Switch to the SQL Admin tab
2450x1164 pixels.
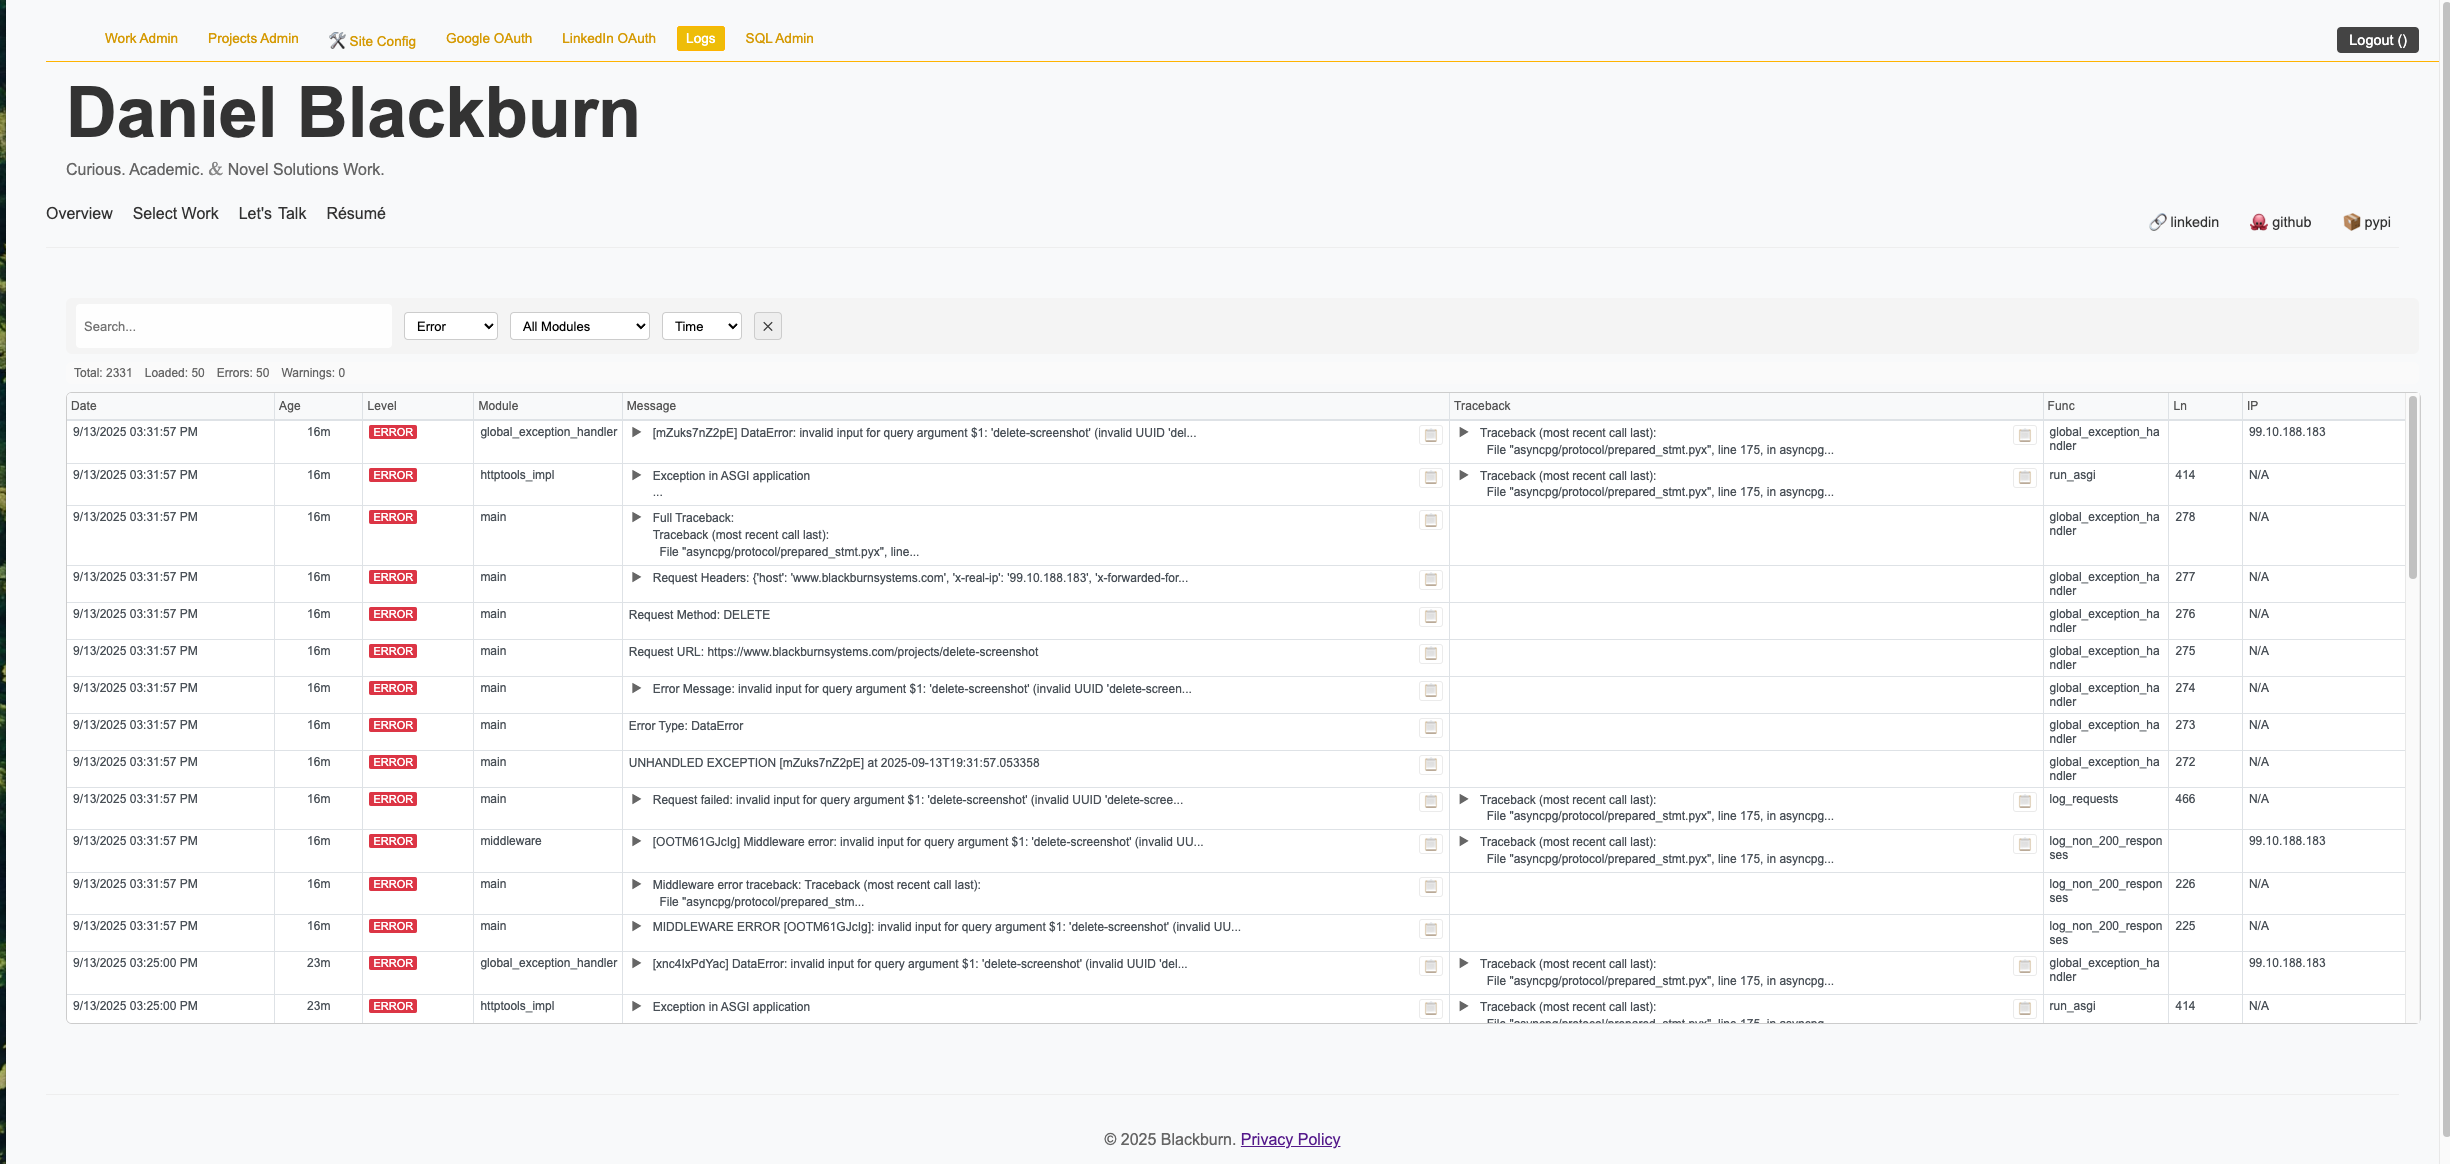click(779, 38)
